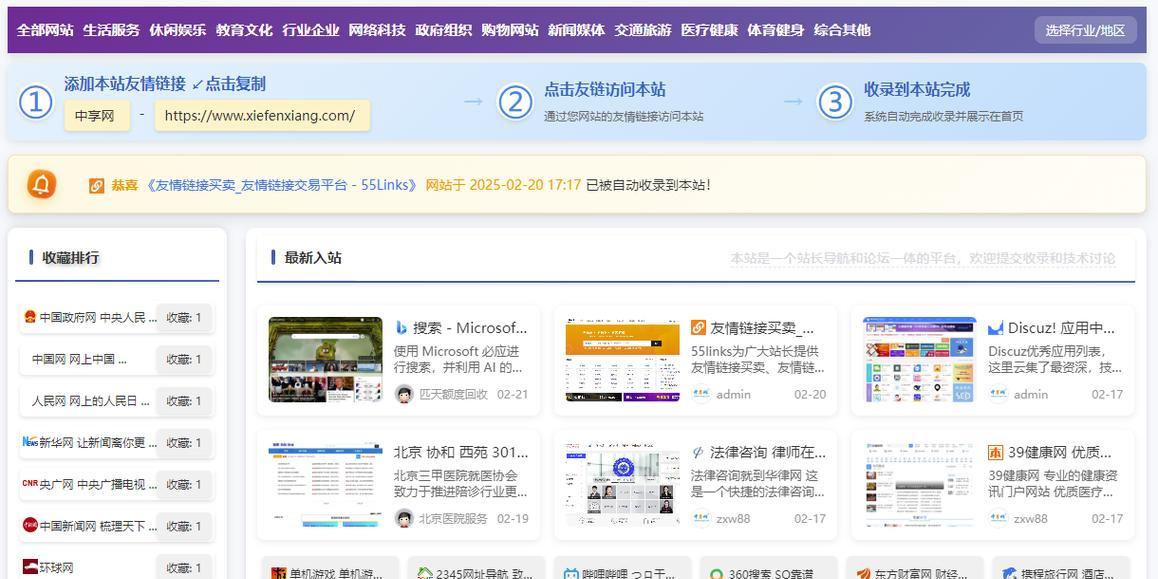Select 体育健身 category
1158x579 pixels.
coord(776,30)
